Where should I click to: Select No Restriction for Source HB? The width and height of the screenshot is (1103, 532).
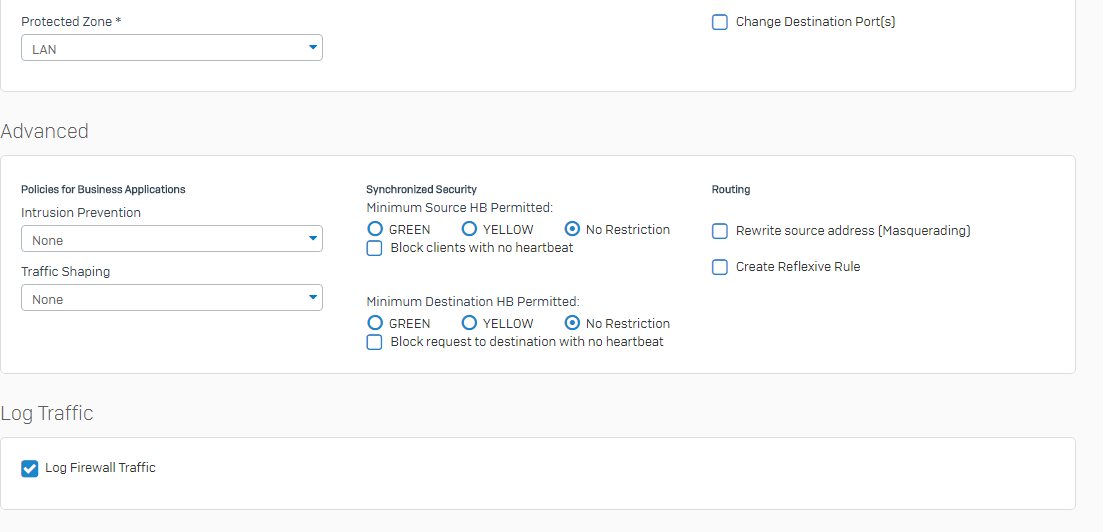click(x=573, y=229)
